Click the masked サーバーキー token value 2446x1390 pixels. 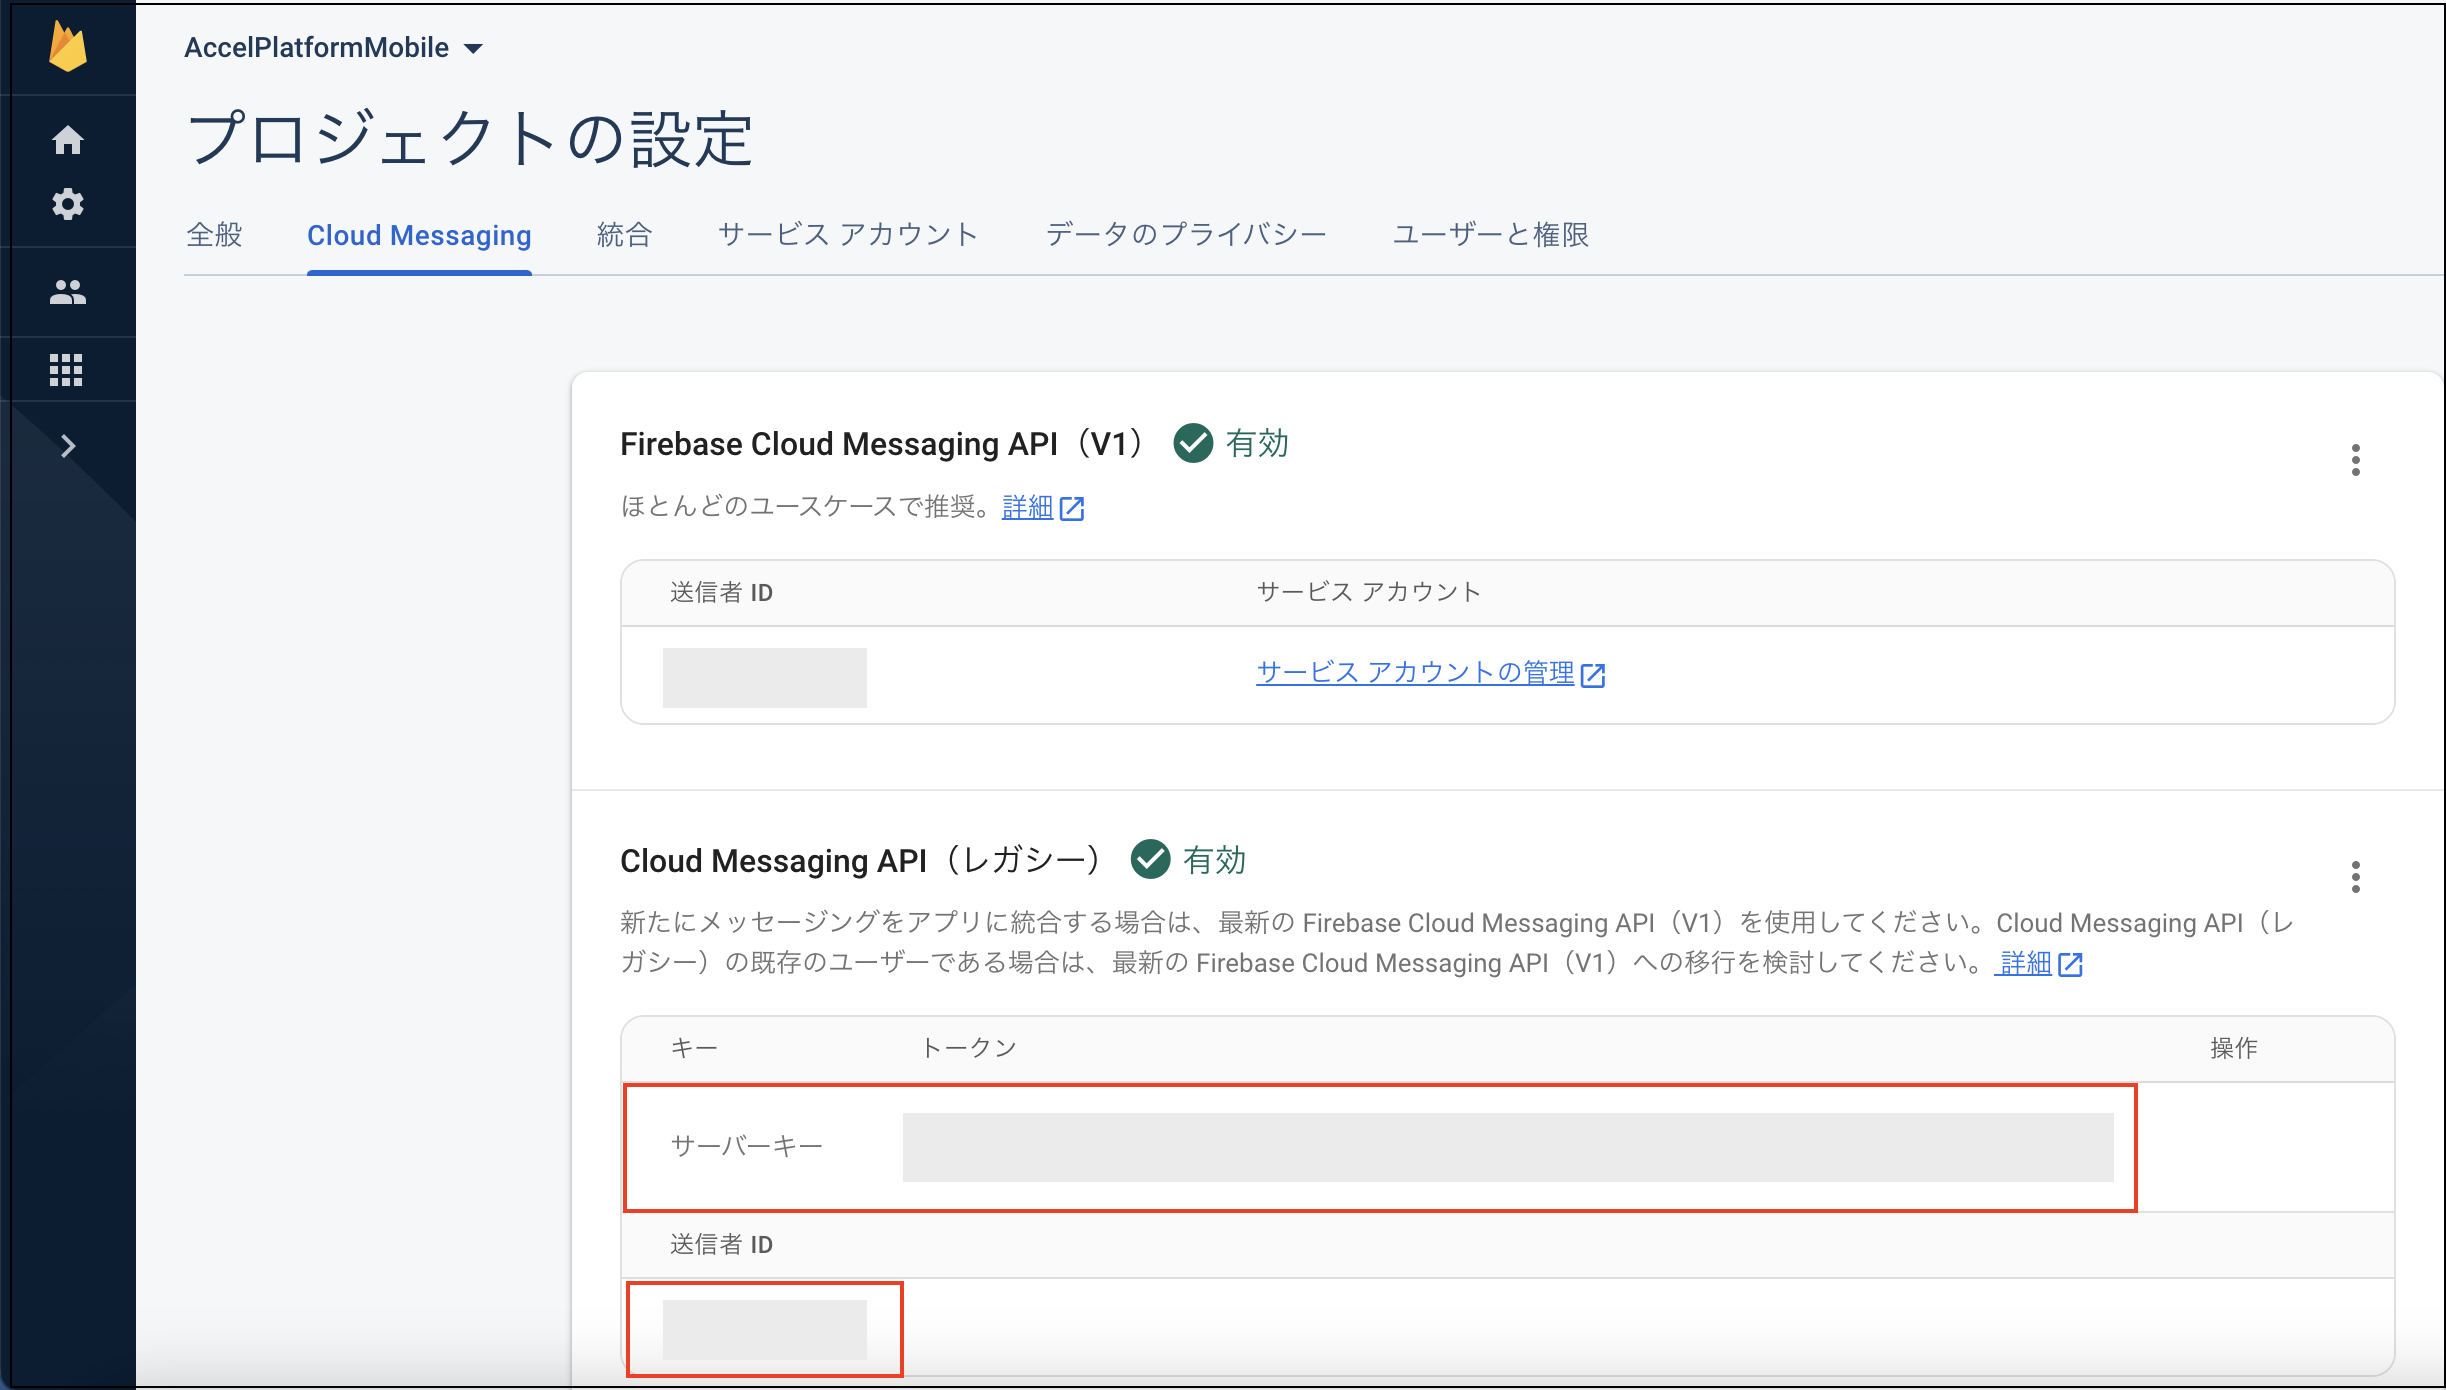pos(1508,1147)
